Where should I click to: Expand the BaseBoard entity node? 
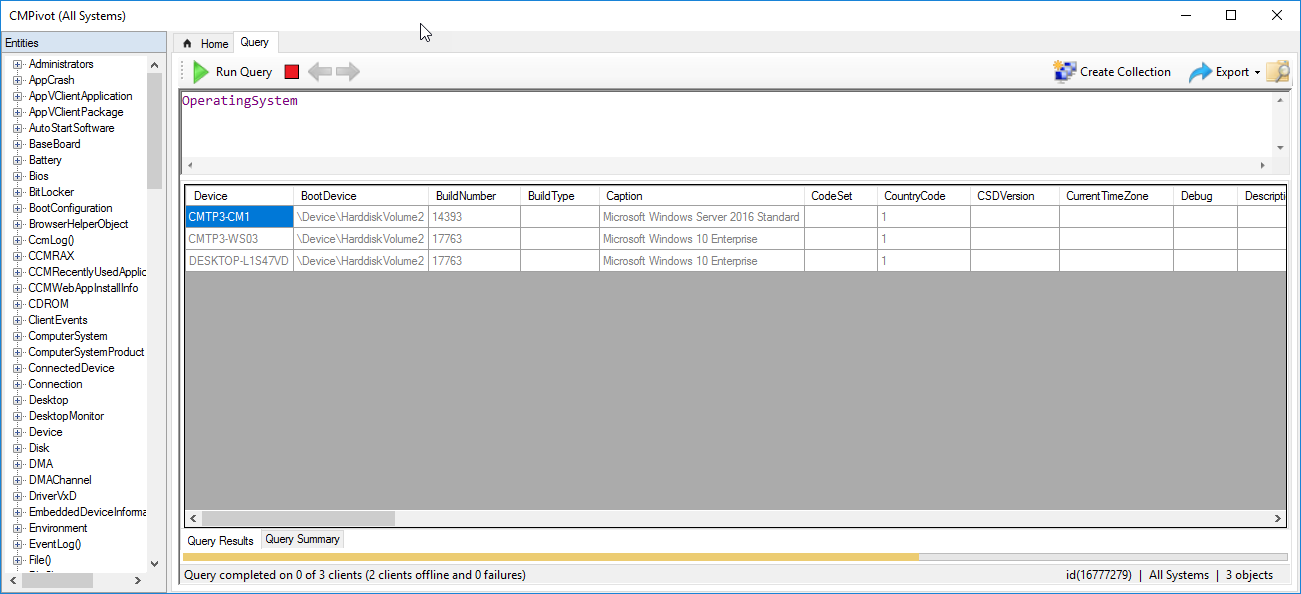18,144
